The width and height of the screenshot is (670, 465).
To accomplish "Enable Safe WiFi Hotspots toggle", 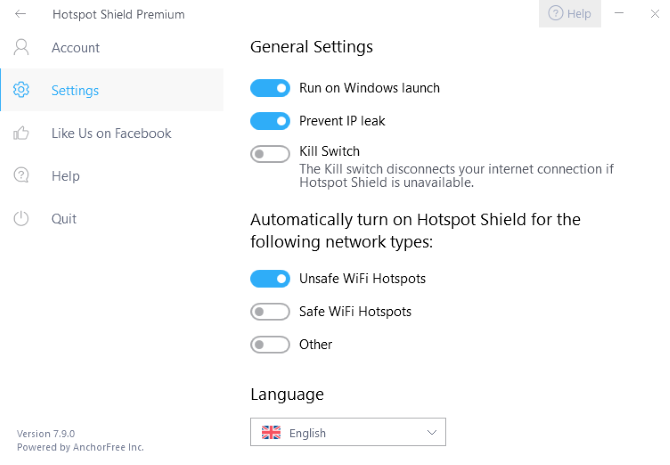I will pyautogui.click(x=270, y=312).
